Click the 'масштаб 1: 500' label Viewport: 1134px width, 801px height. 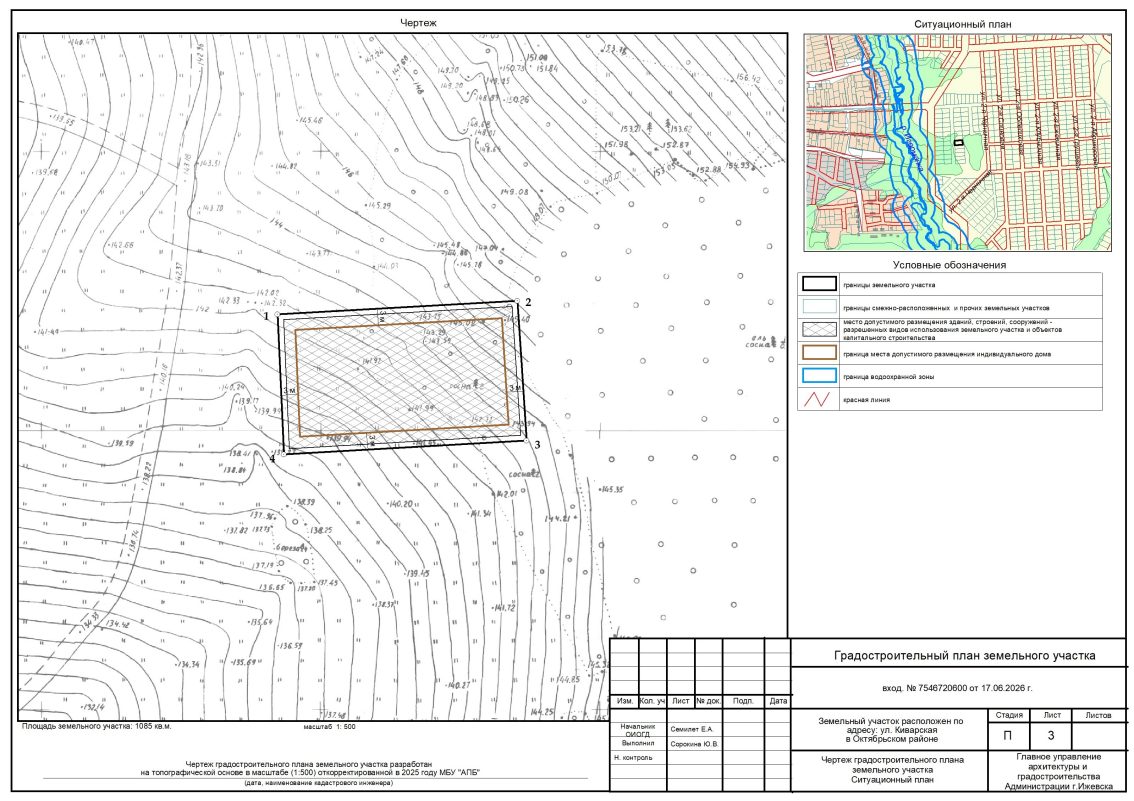click(329, 727)
